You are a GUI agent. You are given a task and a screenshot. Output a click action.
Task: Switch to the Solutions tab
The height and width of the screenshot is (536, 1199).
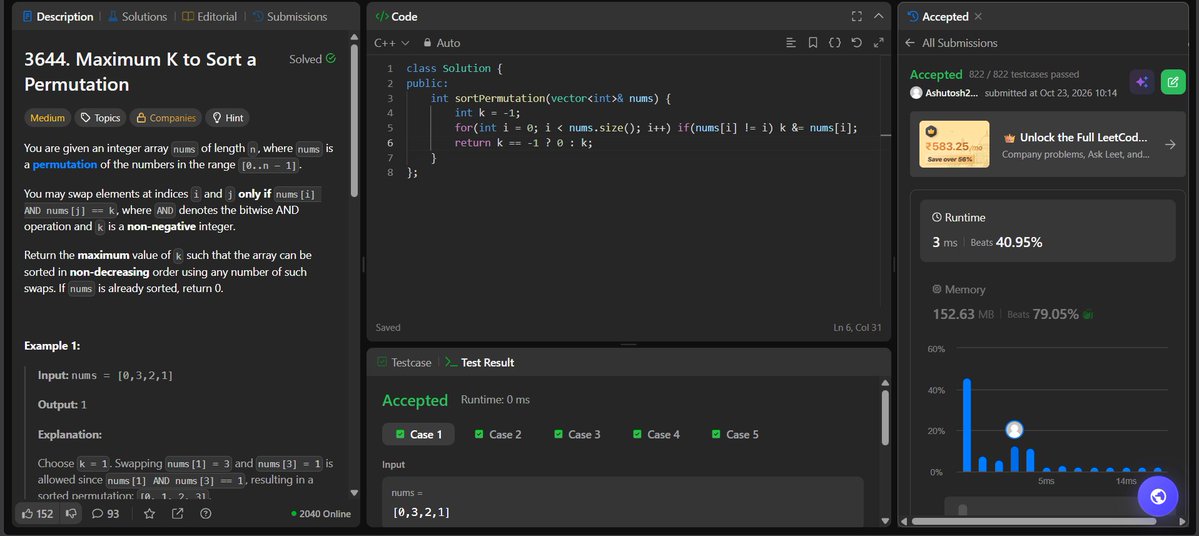(x=137, y=16)
